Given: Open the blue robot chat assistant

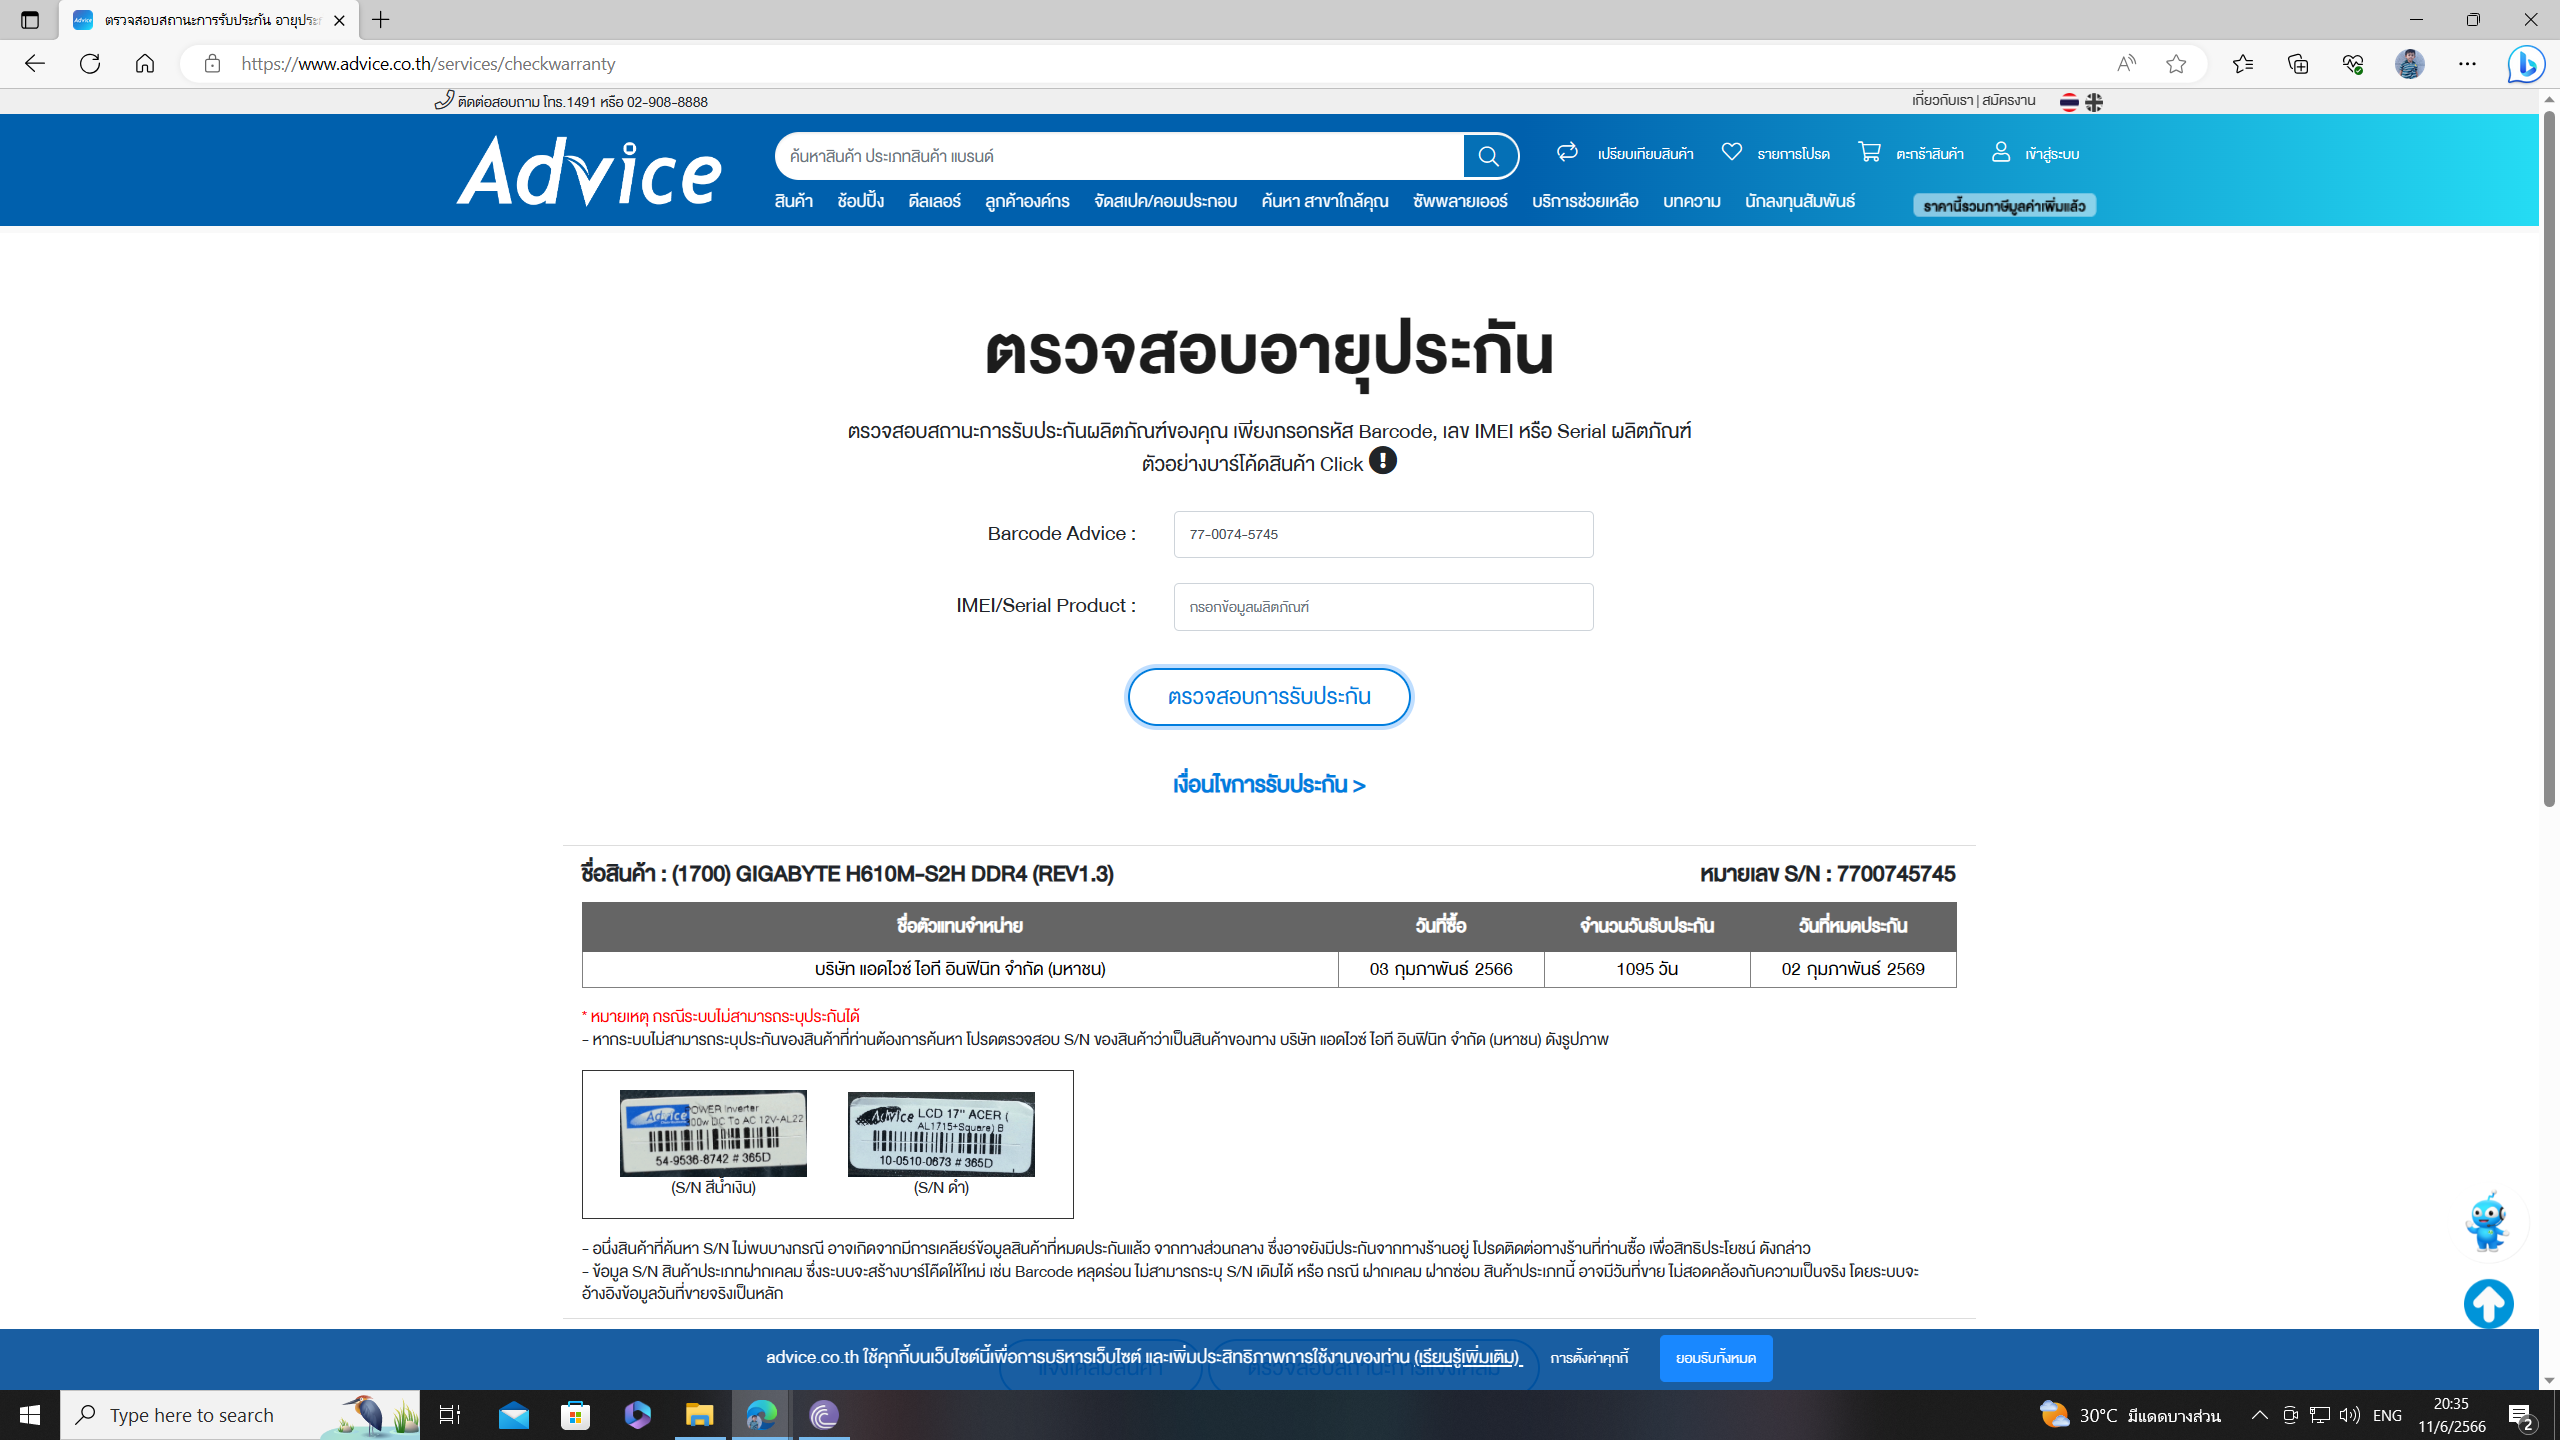Looking at the screenshot, I should pyautogui.click(x=2487, y=1222).
